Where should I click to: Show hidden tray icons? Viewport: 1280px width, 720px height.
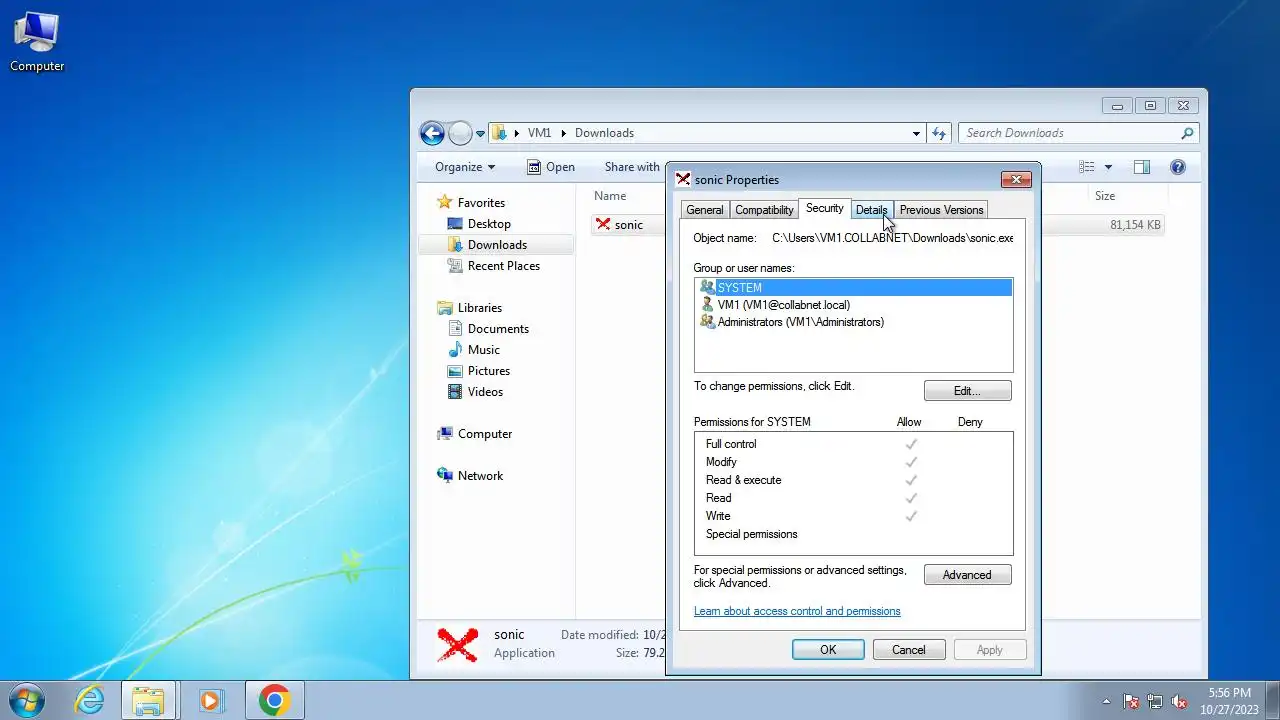(1106, 702)
